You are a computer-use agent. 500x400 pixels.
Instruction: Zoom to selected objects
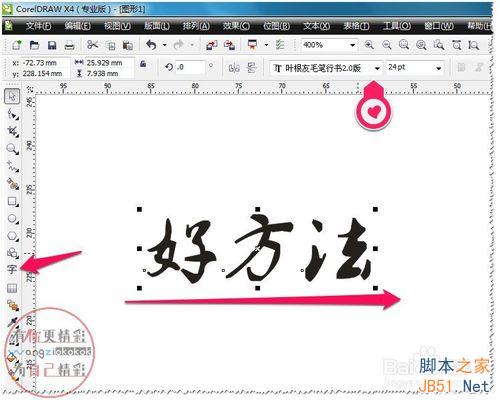[x=404, y=45]
